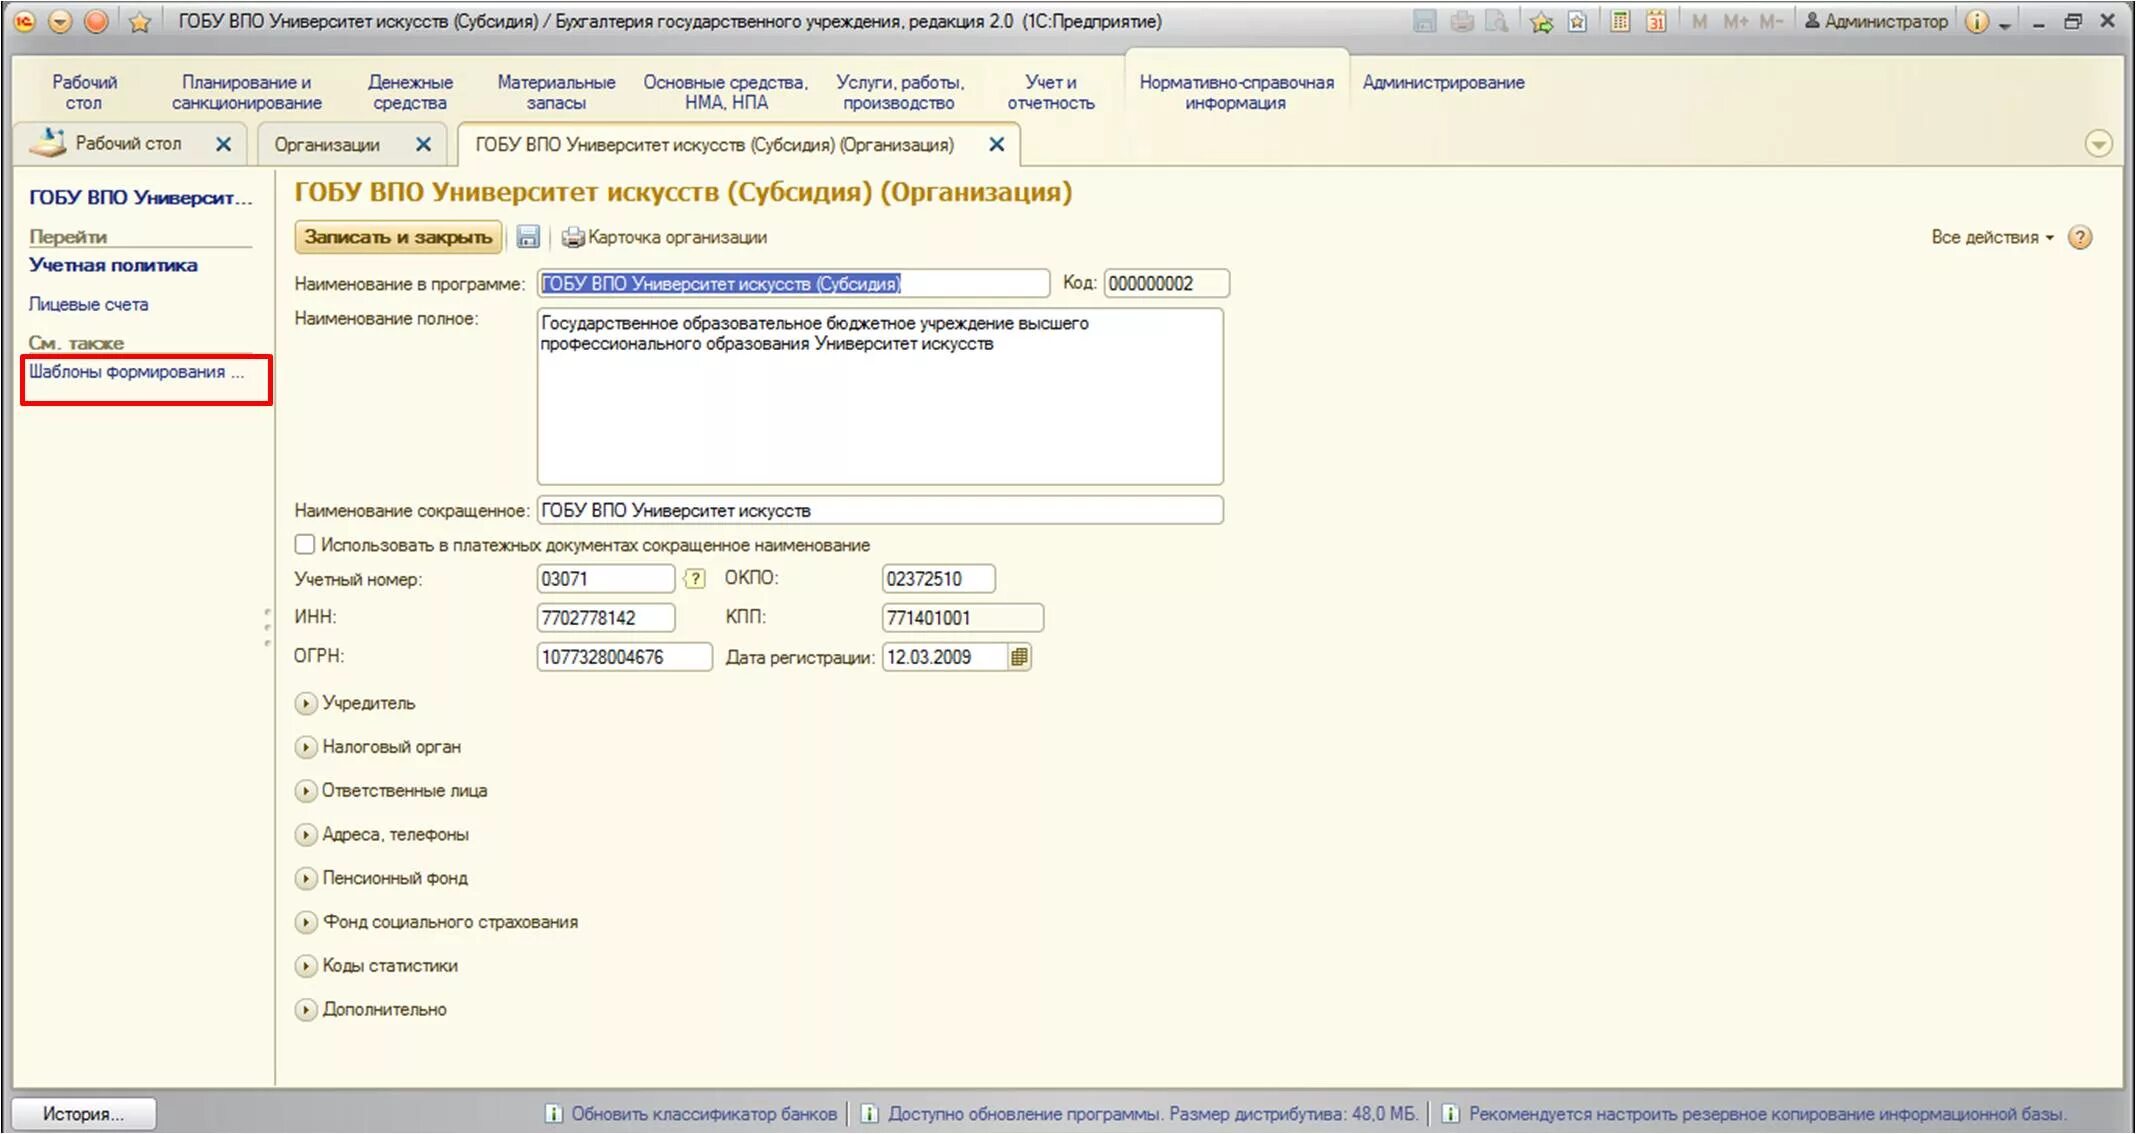This screenshot has width=2136, height=1134.
Task: Open the Лицевые счета link
Action: point(88,304)
